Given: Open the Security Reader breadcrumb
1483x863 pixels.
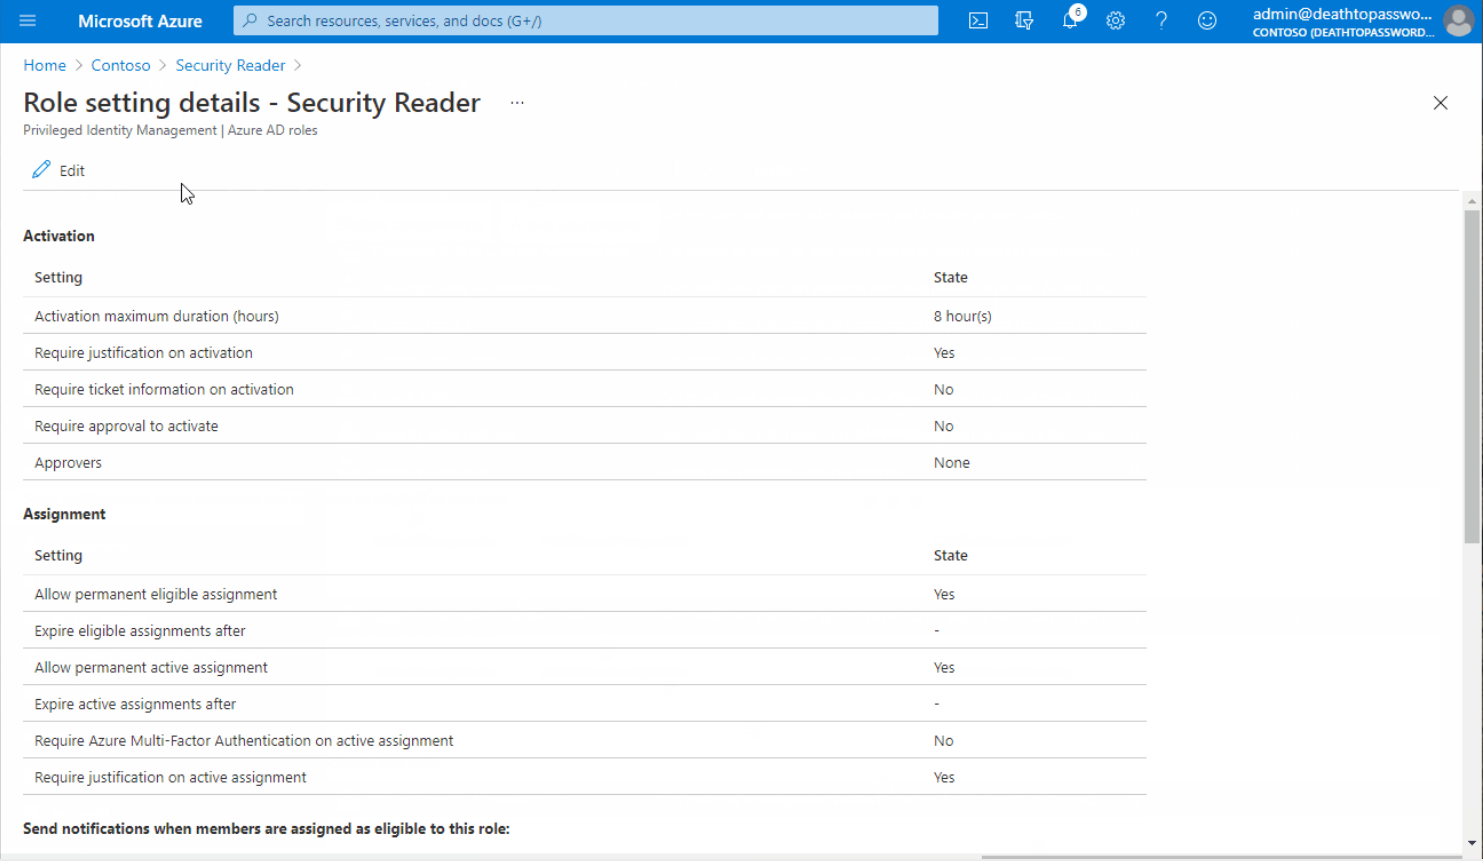Looking at the screenshot, I should click(x=230, y=65).
